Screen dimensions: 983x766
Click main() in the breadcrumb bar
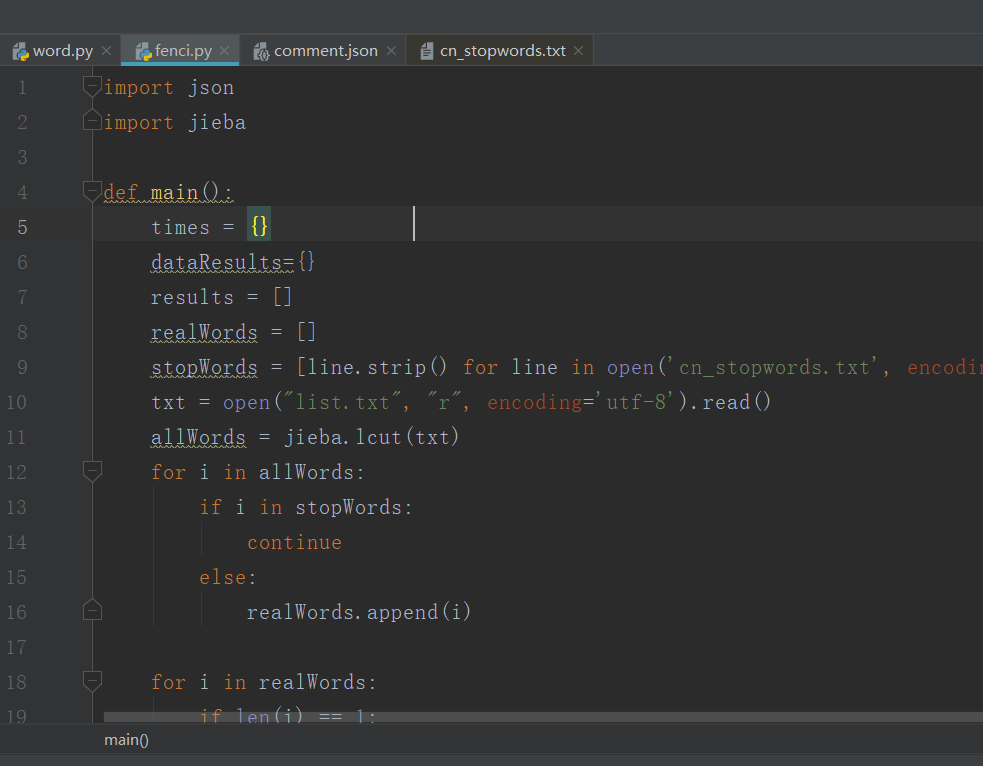pos(127,740)
